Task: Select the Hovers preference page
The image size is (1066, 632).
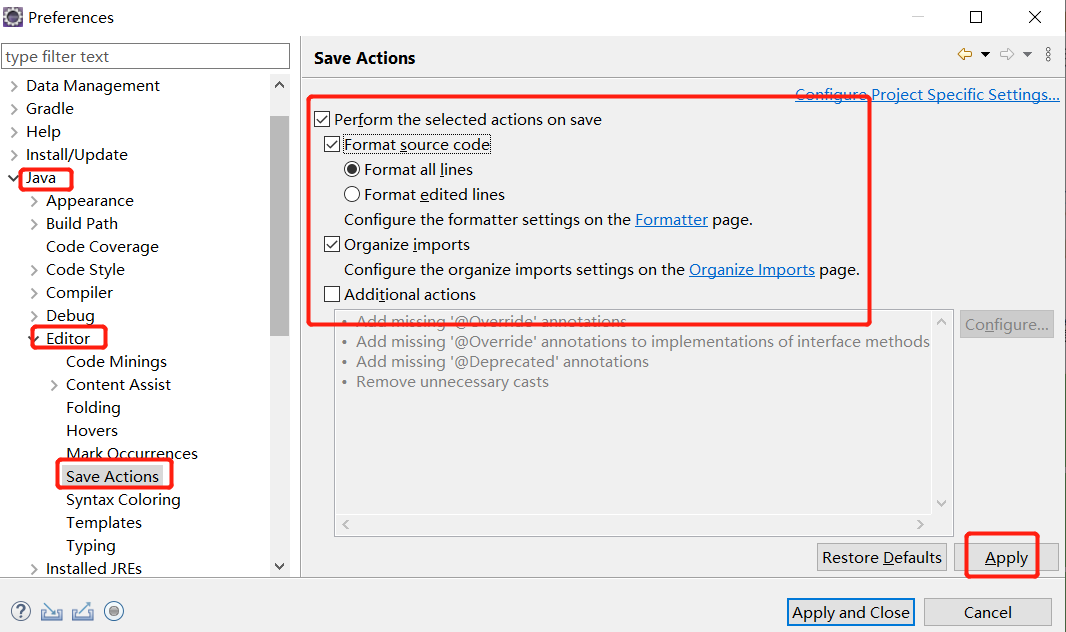Action: click(x=92, y=431)
